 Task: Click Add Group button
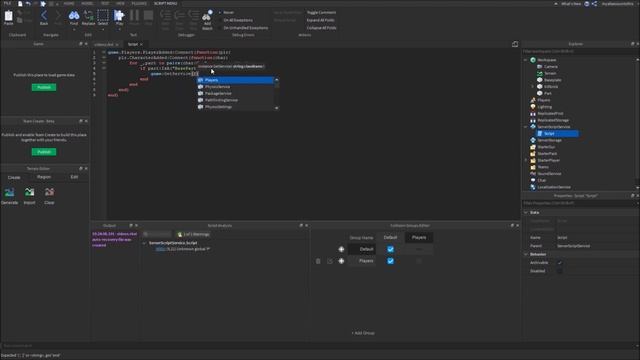coord(363,333)
